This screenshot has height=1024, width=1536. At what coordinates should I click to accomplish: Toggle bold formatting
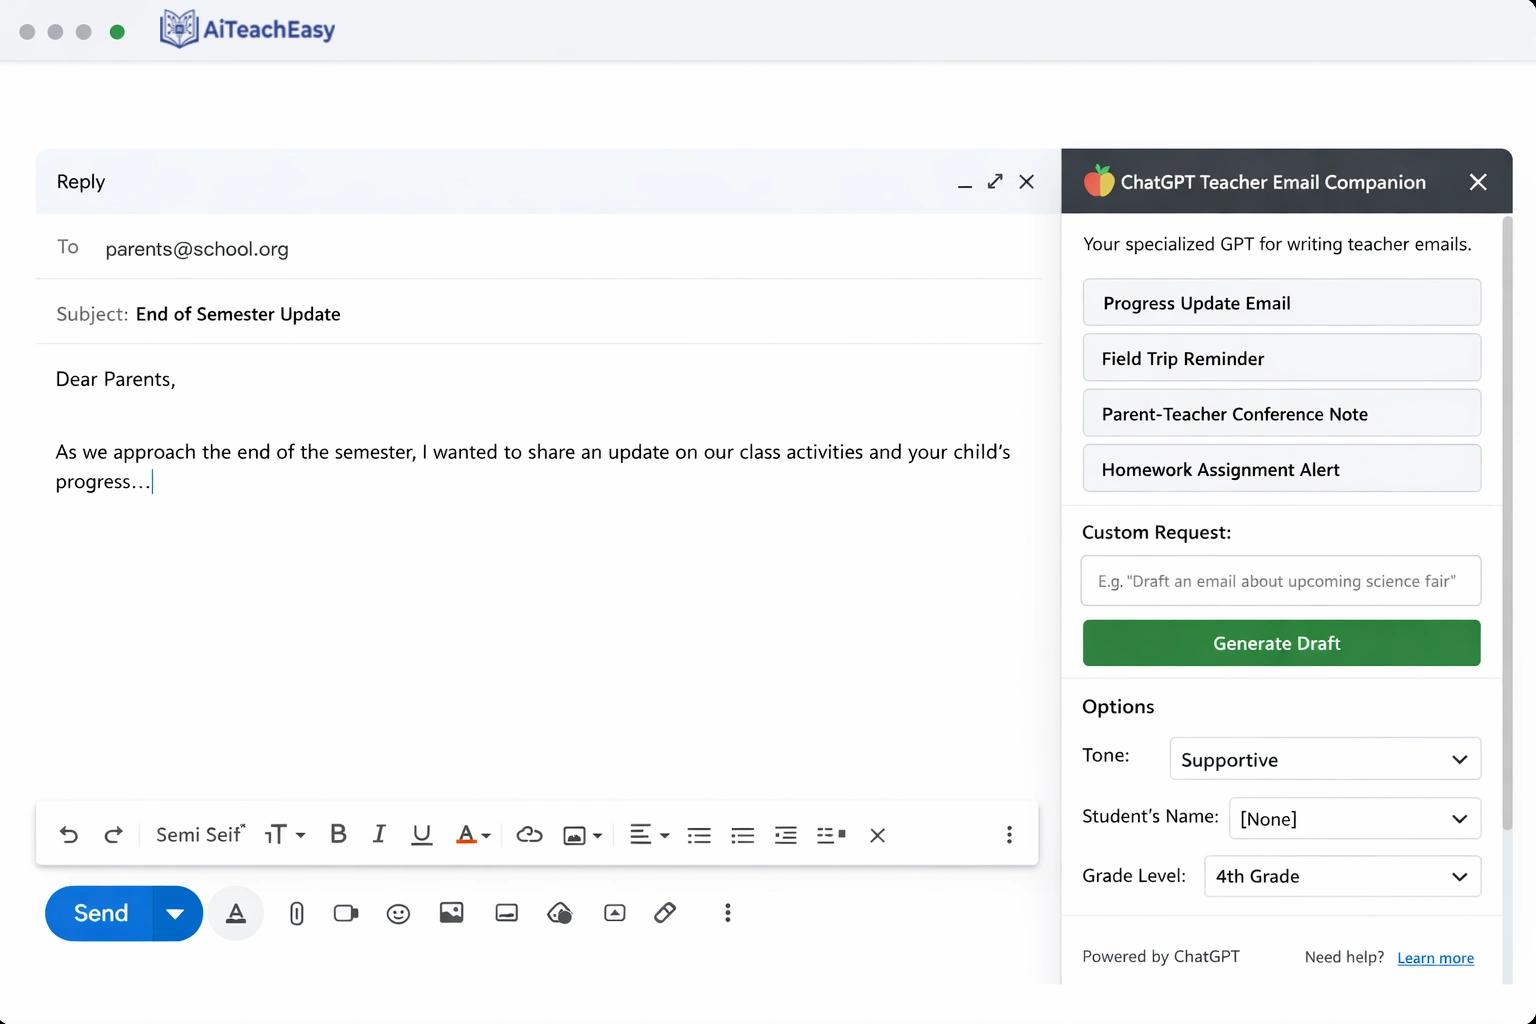point(338,834)
